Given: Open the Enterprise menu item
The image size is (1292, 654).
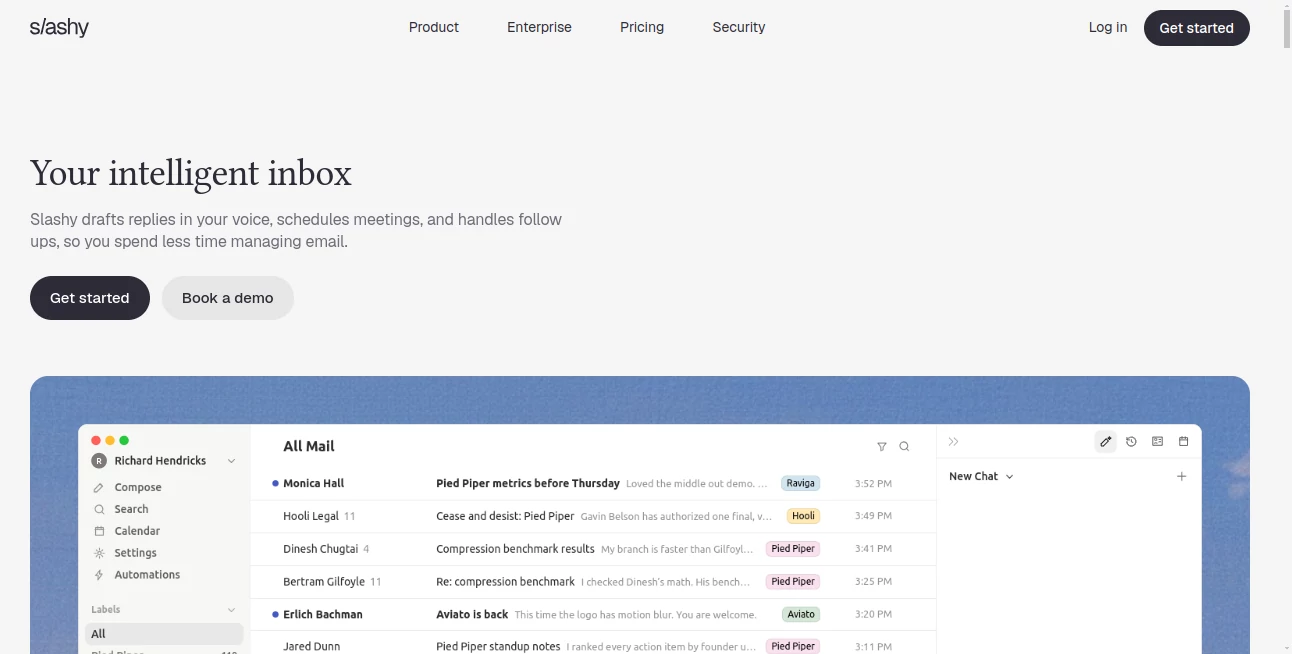Looking at the screenshot, I should point(539,28).
